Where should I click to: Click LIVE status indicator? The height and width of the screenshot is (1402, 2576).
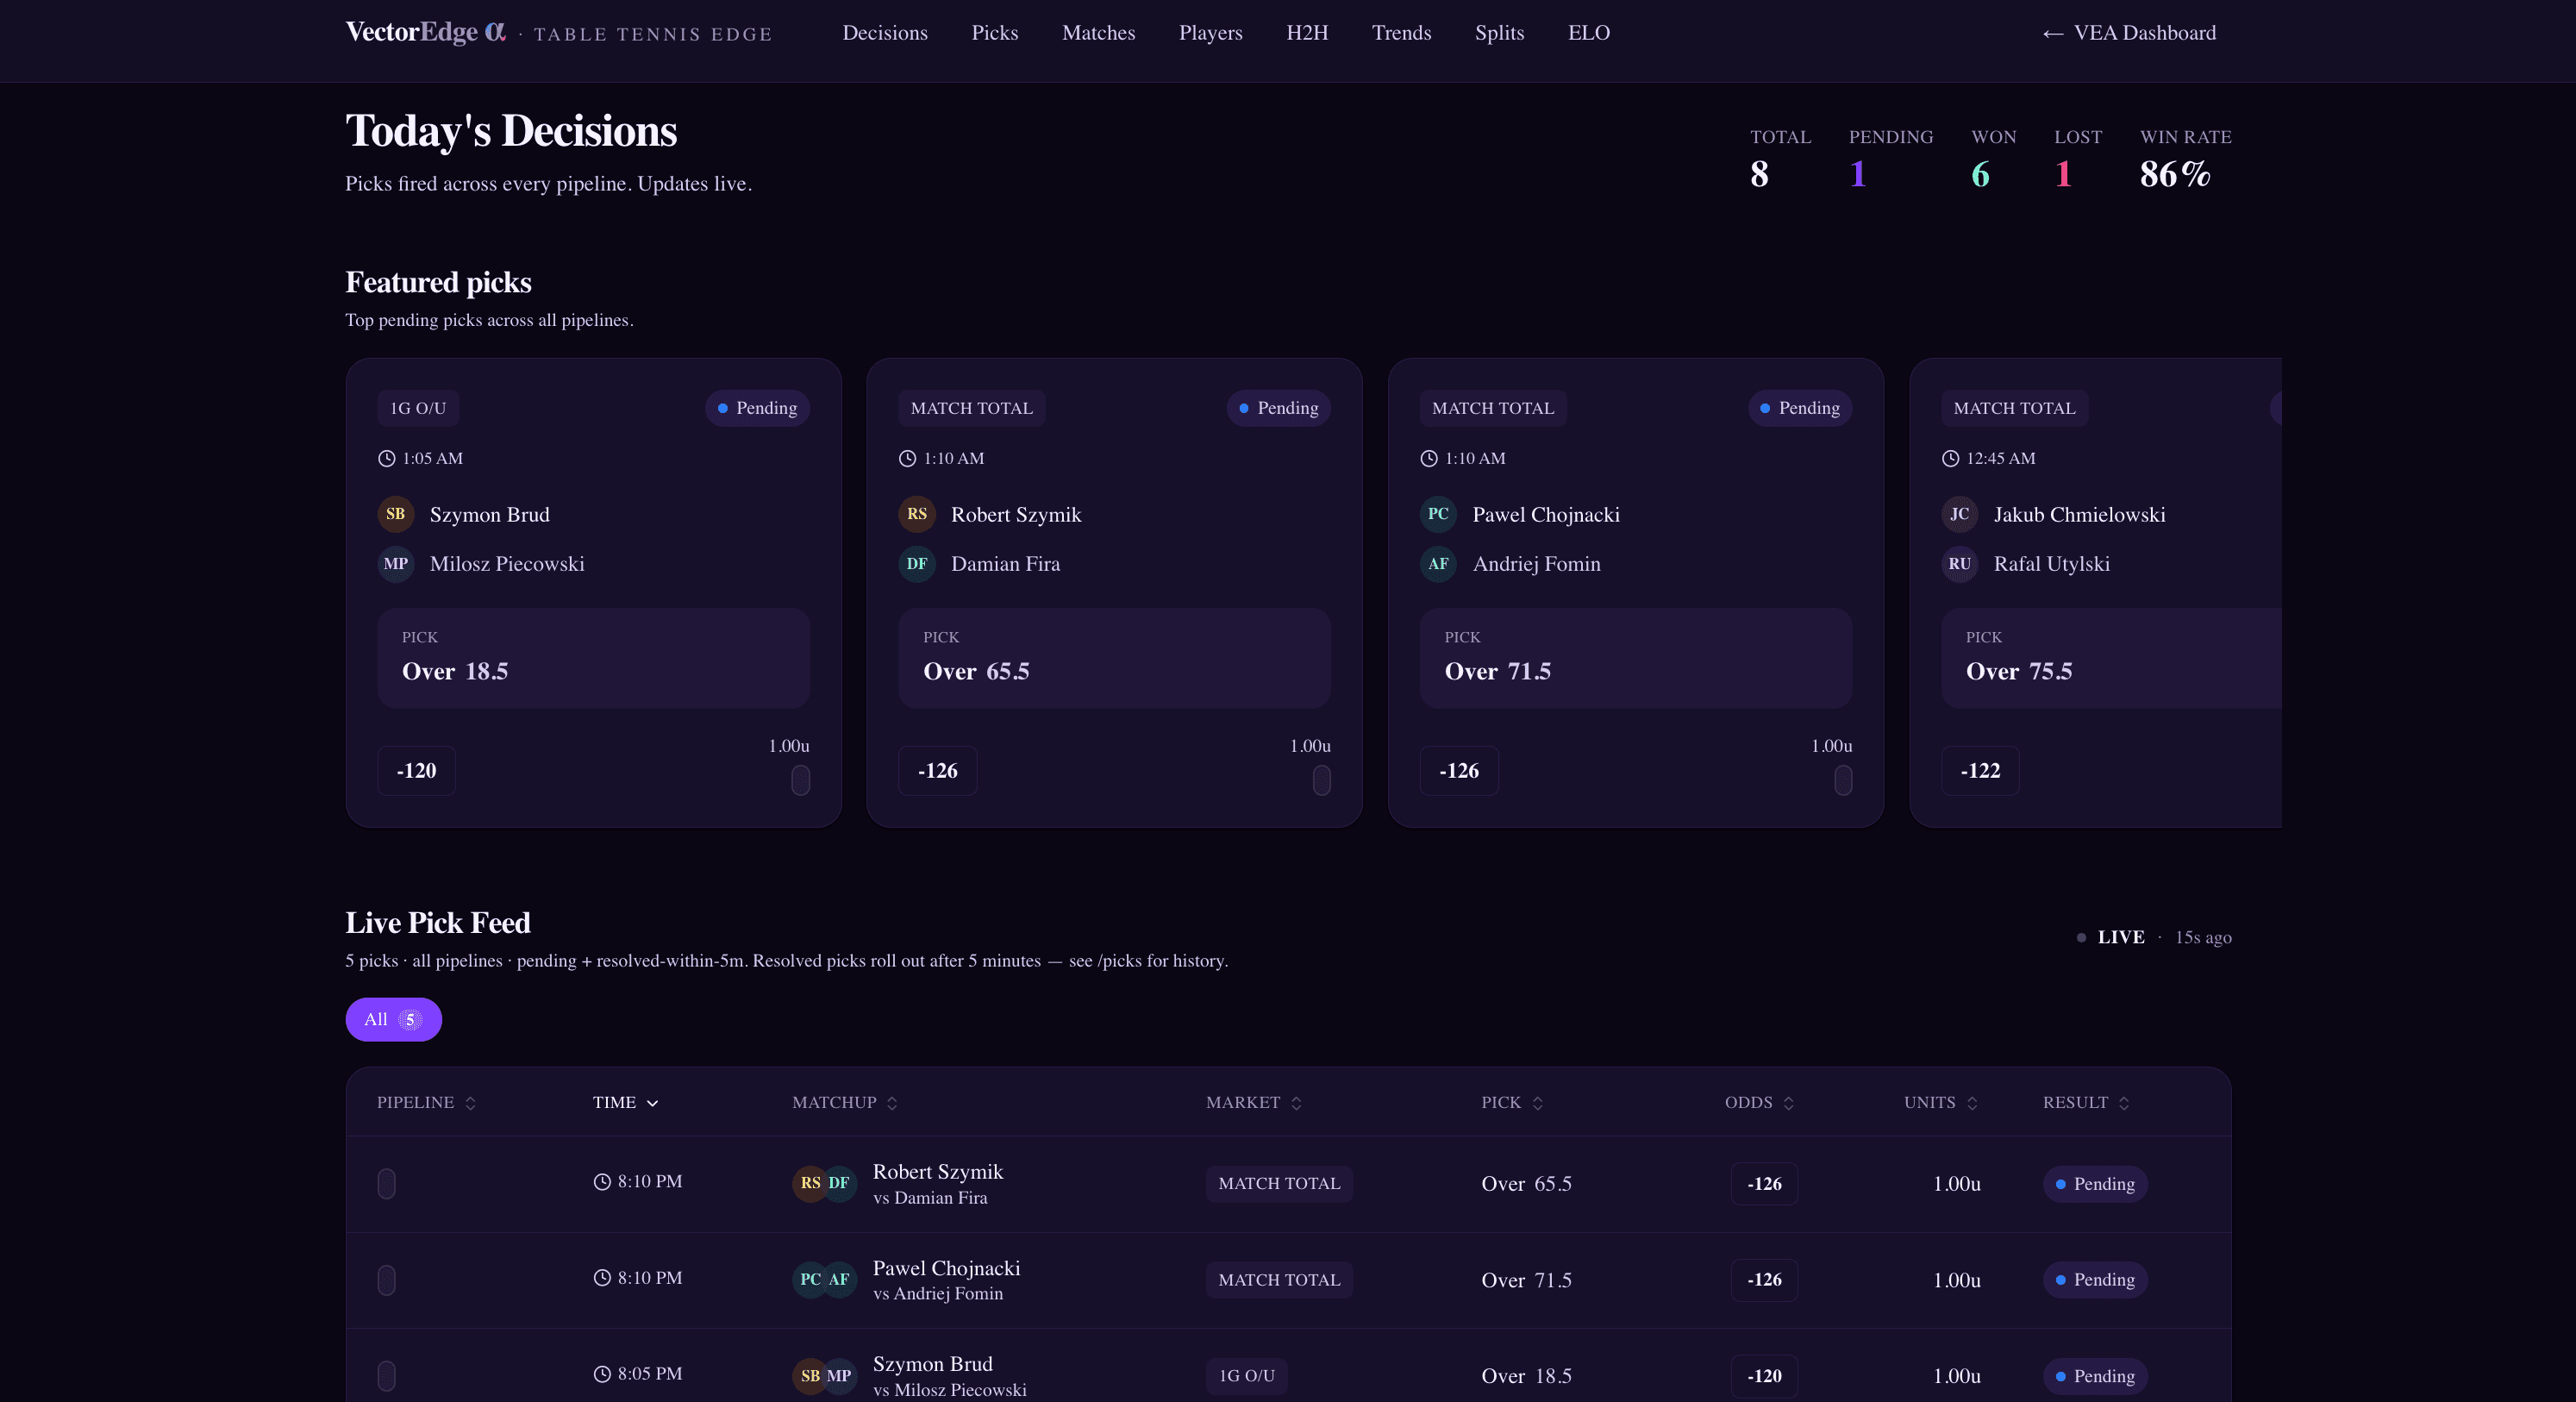pos(2110,937)
